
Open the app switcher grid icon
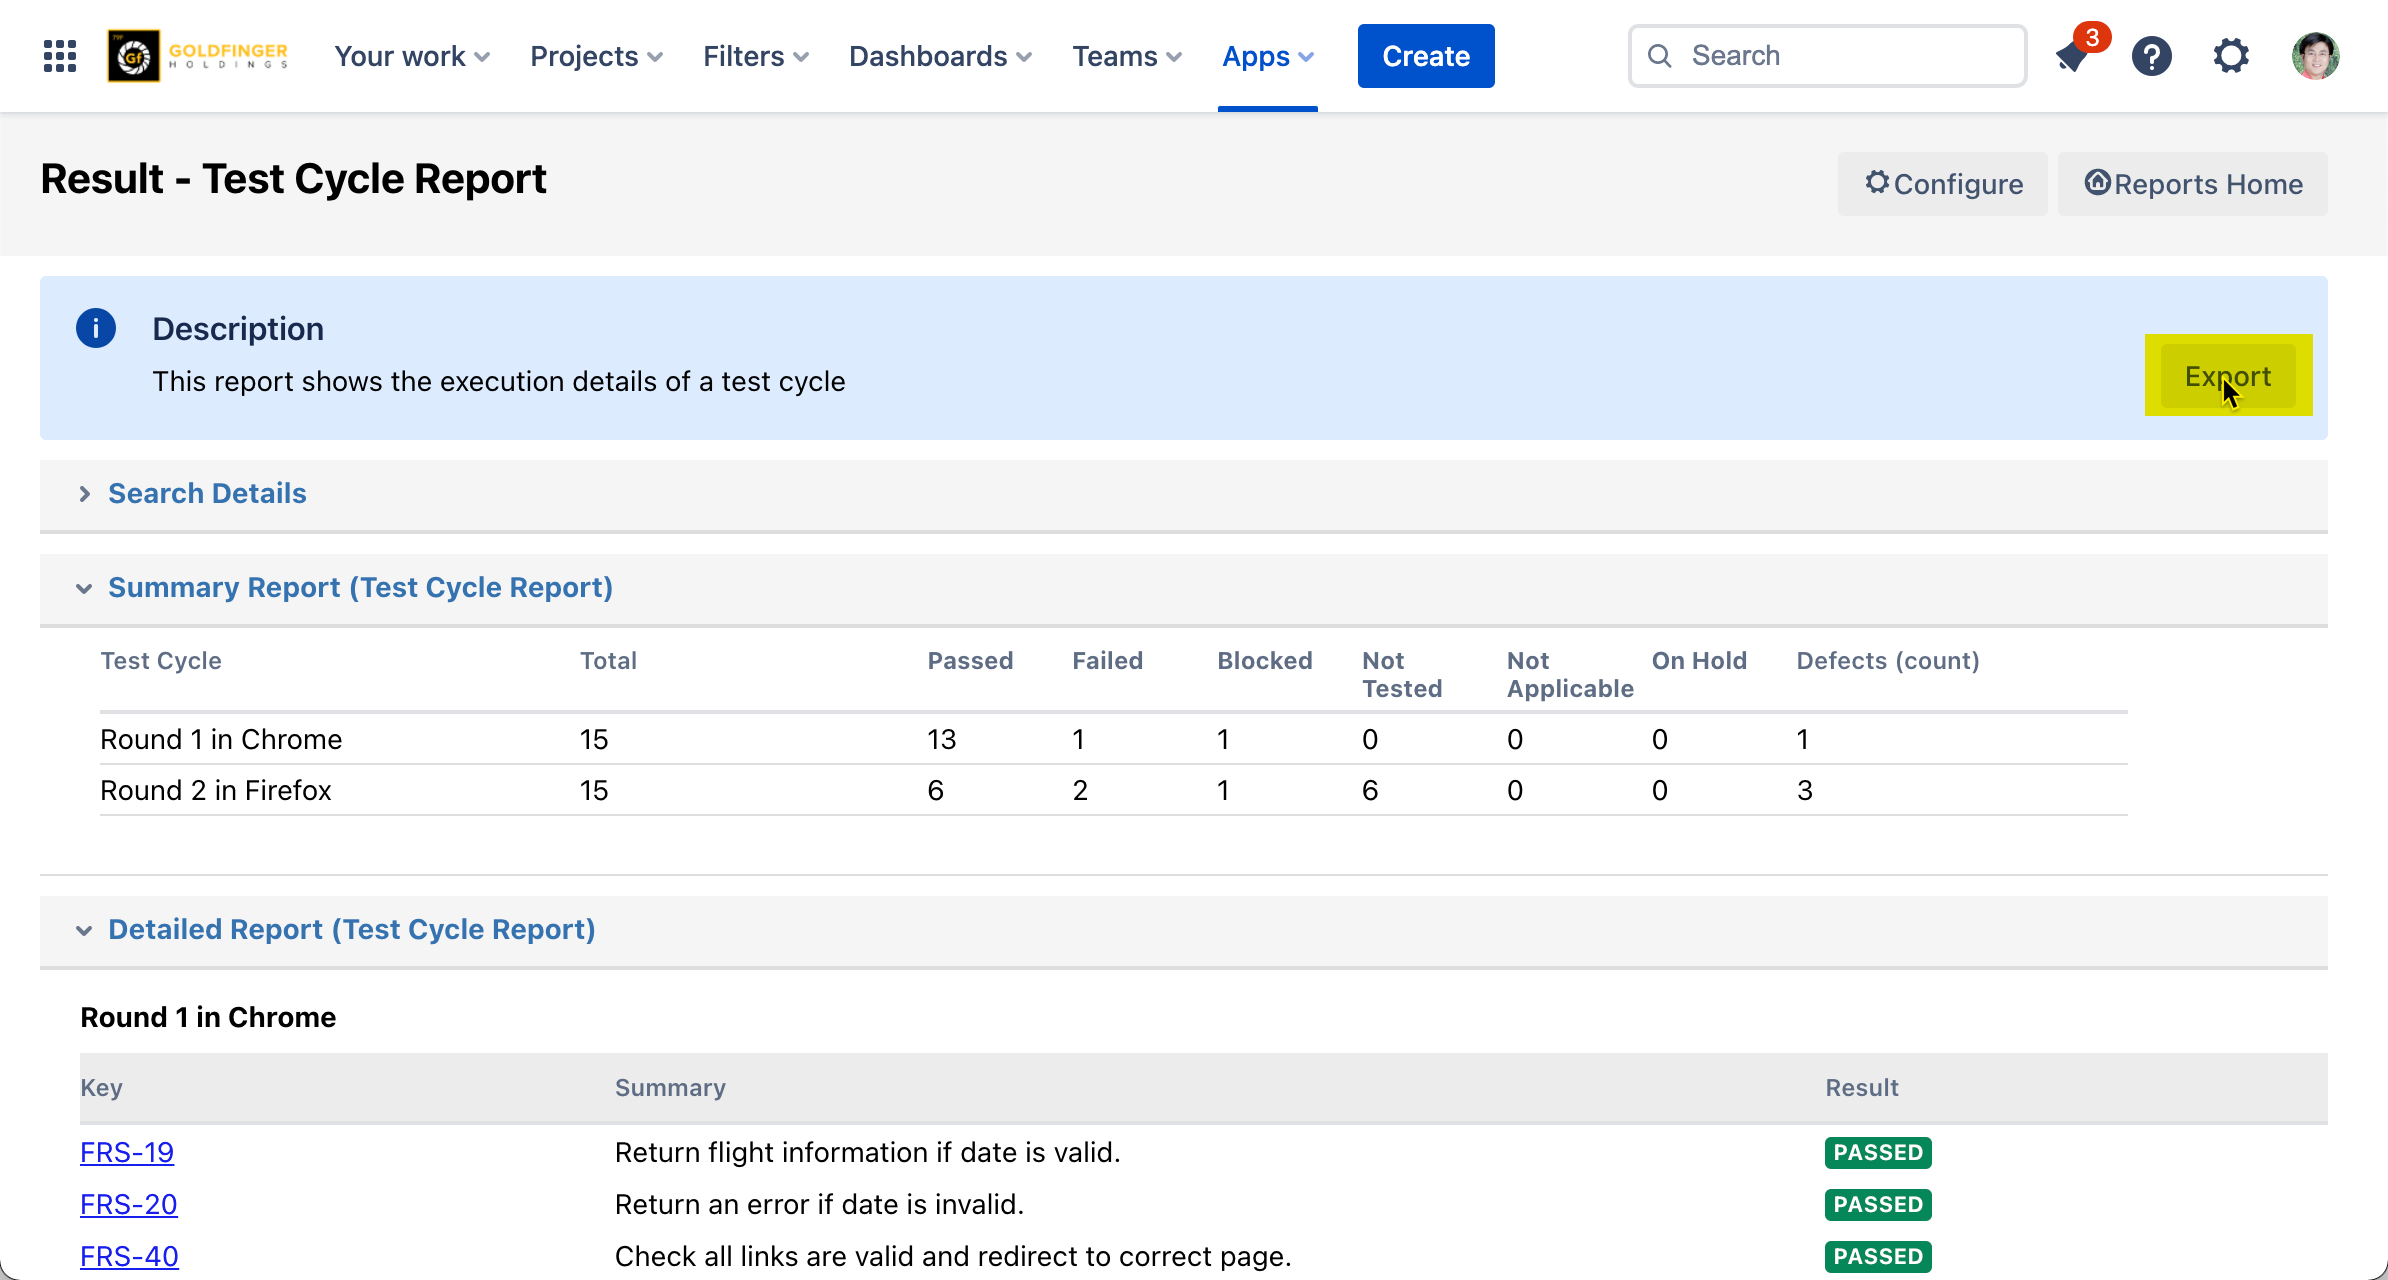point(60,56)
